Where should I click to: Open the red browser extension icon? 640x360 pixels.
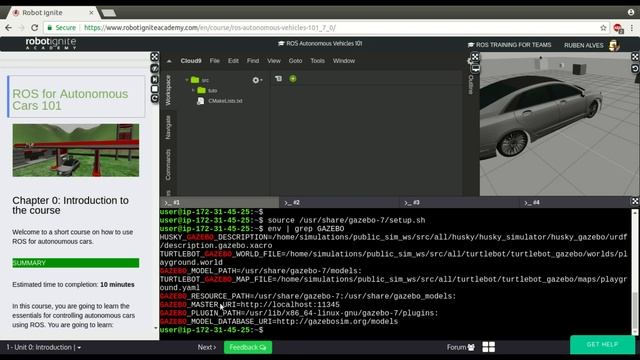618,28
